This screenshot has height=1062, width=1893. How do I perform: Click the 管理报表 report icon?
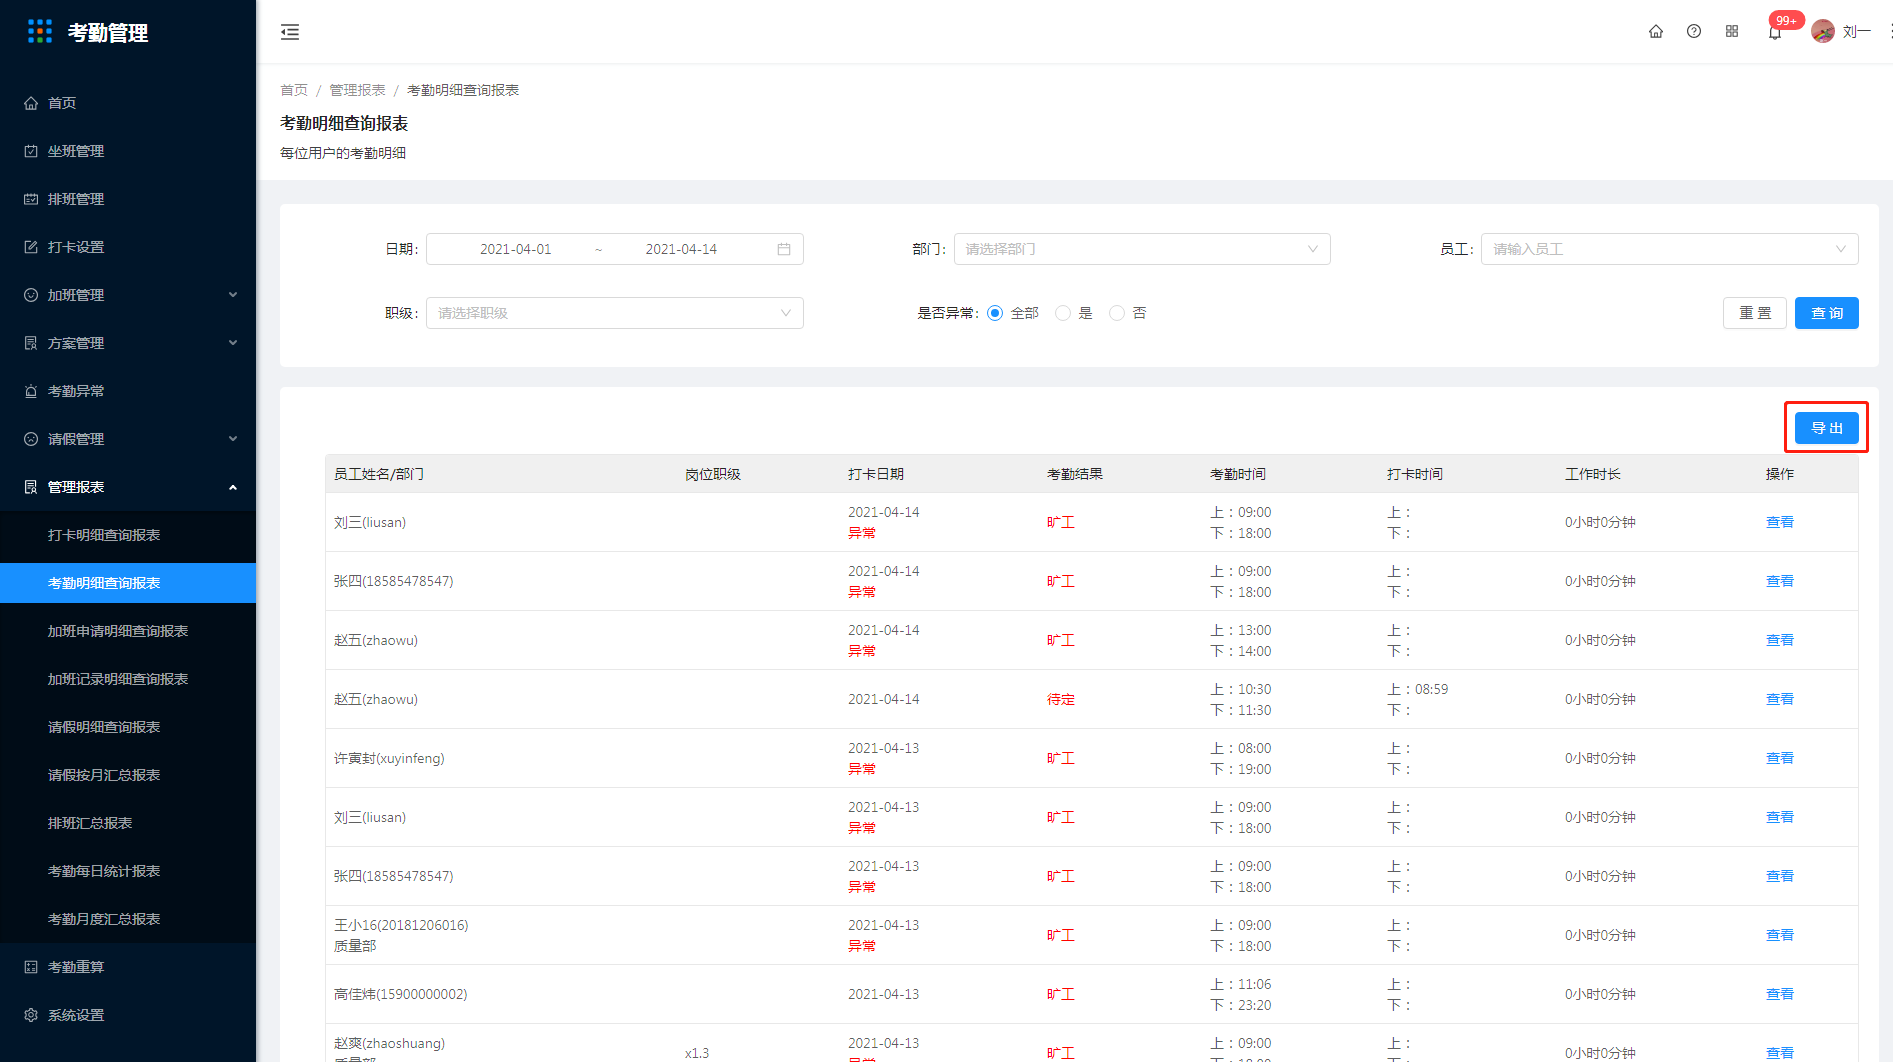pos(31,487)
